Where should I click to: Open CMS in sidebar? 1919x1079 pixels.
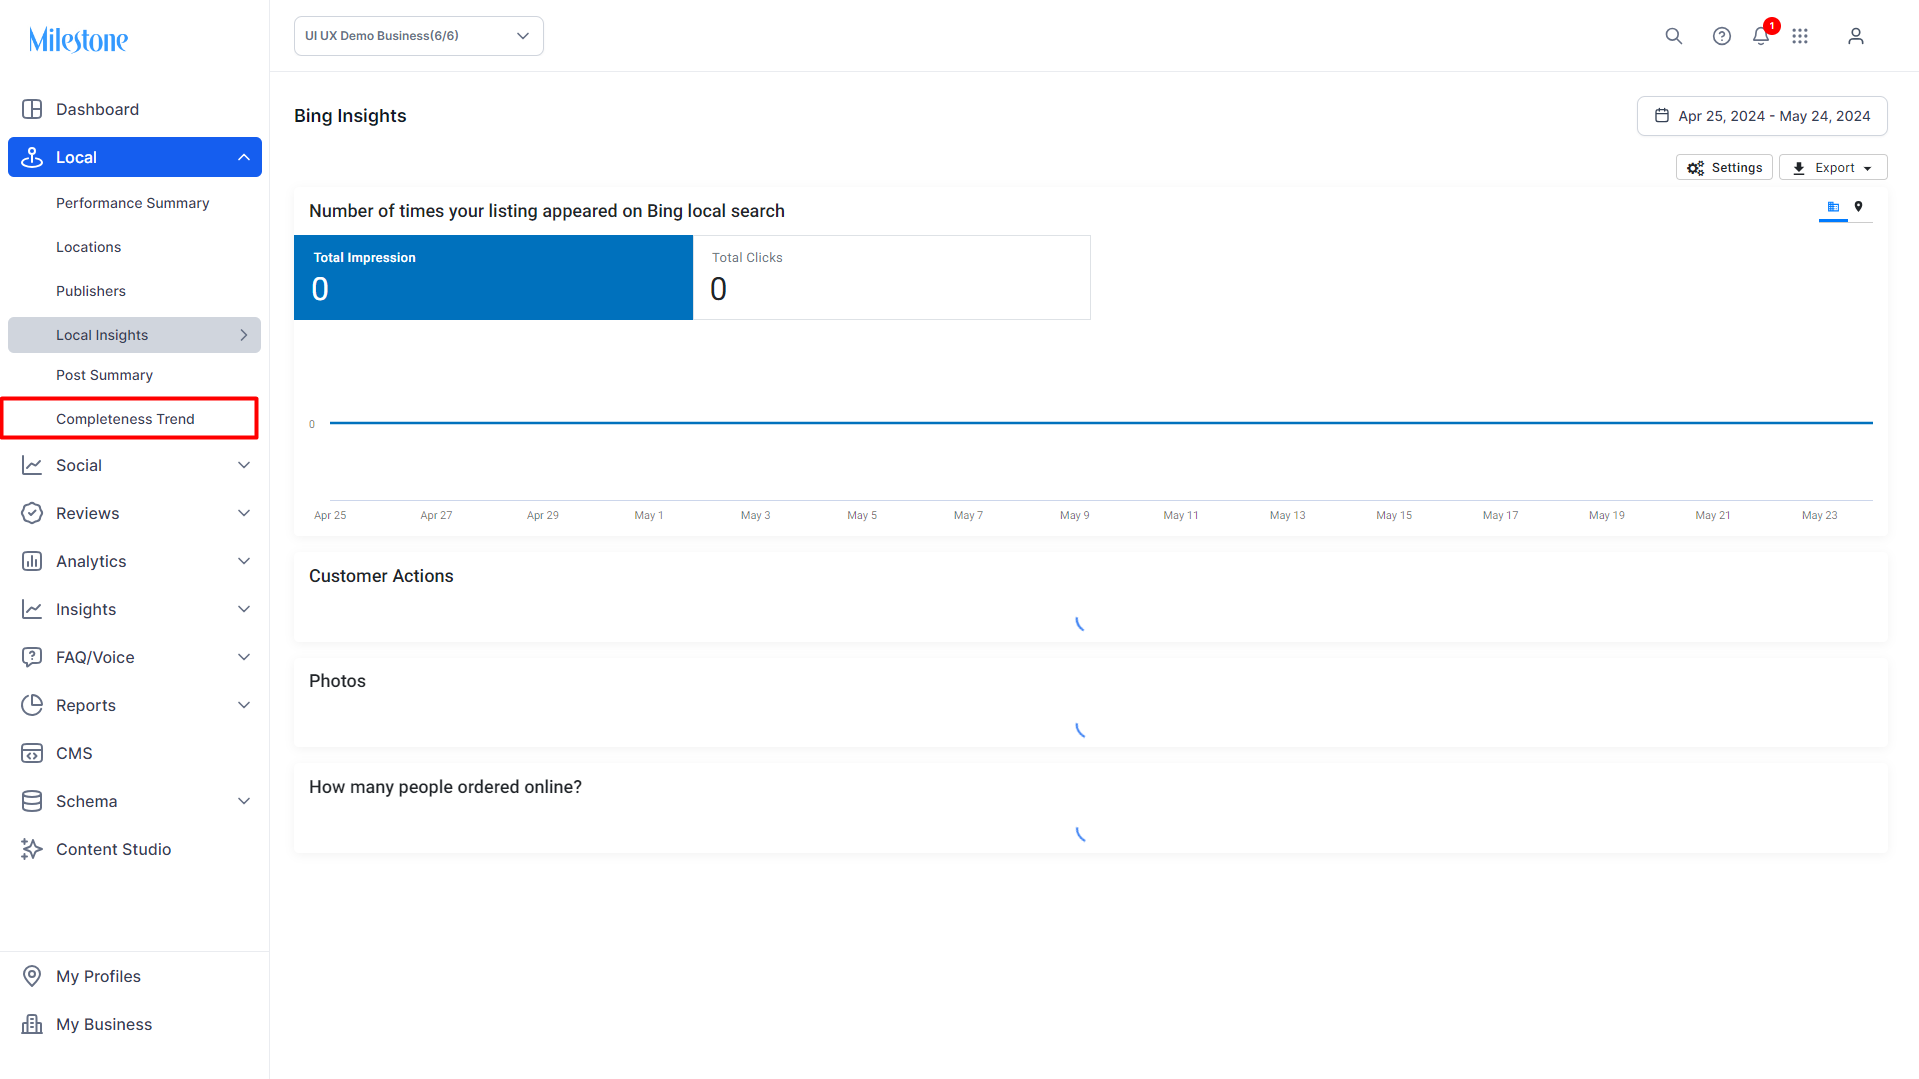(x=74, y=753)
